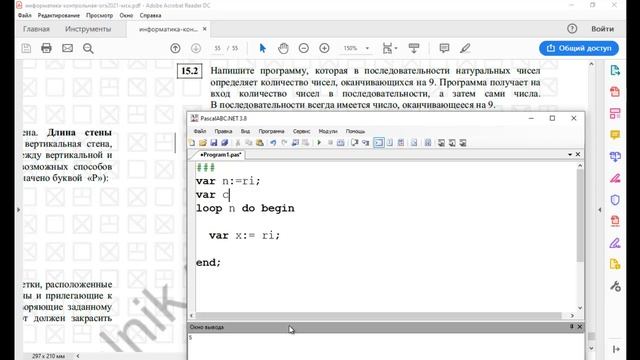Click the Общий доступ share button

579,48
